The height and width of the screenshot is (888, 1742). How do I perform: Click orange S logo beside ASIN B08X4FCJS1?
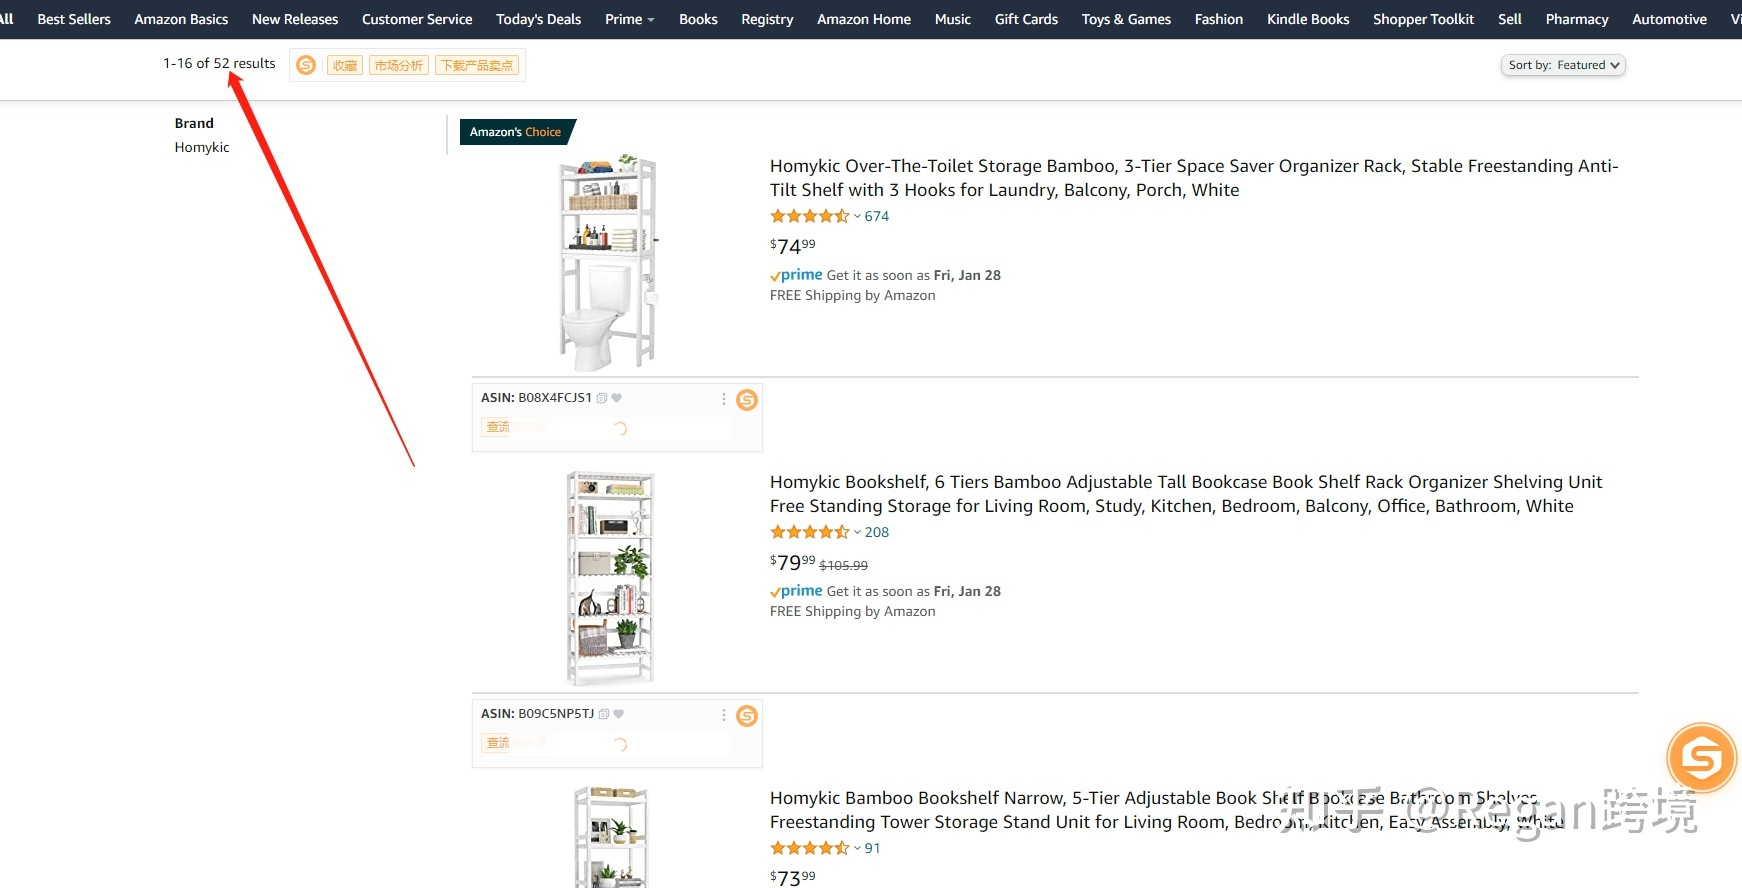[x=747, y=400]
